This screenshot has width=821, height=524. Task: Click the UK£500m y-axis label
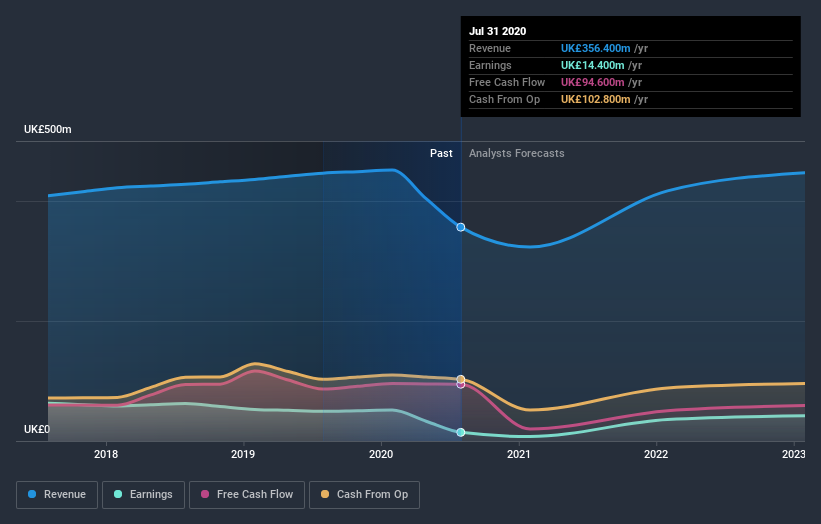pyautogui.click(x=48, y=129)
